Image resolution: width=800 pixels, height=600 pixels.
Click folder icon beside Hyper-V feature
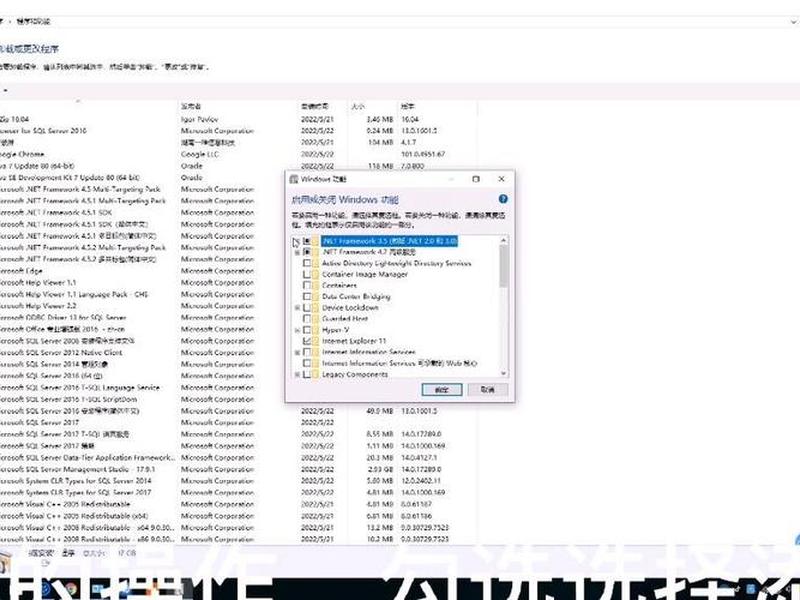point(316,330)
